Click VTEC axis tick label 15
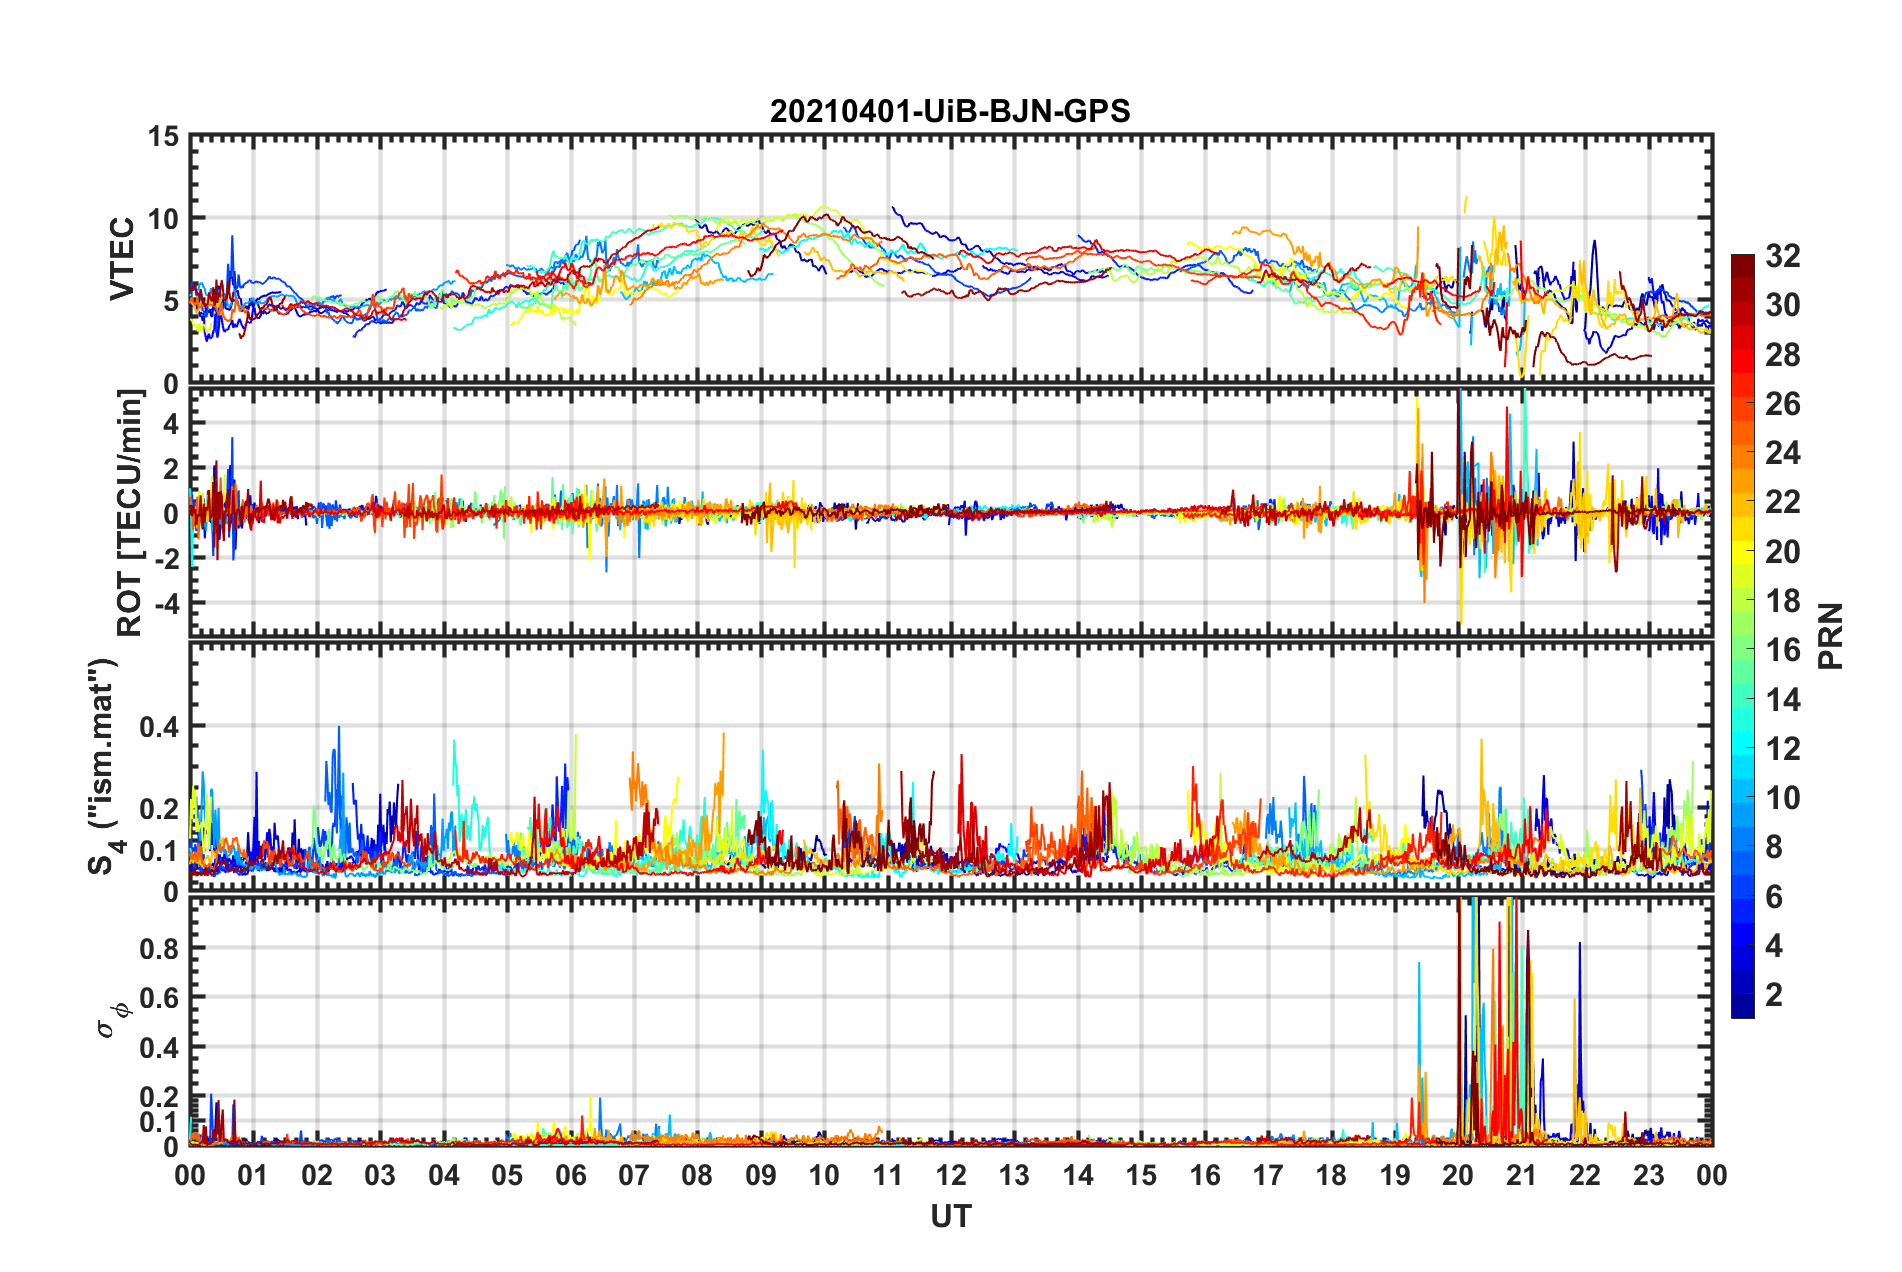 [x=163, y=137]
